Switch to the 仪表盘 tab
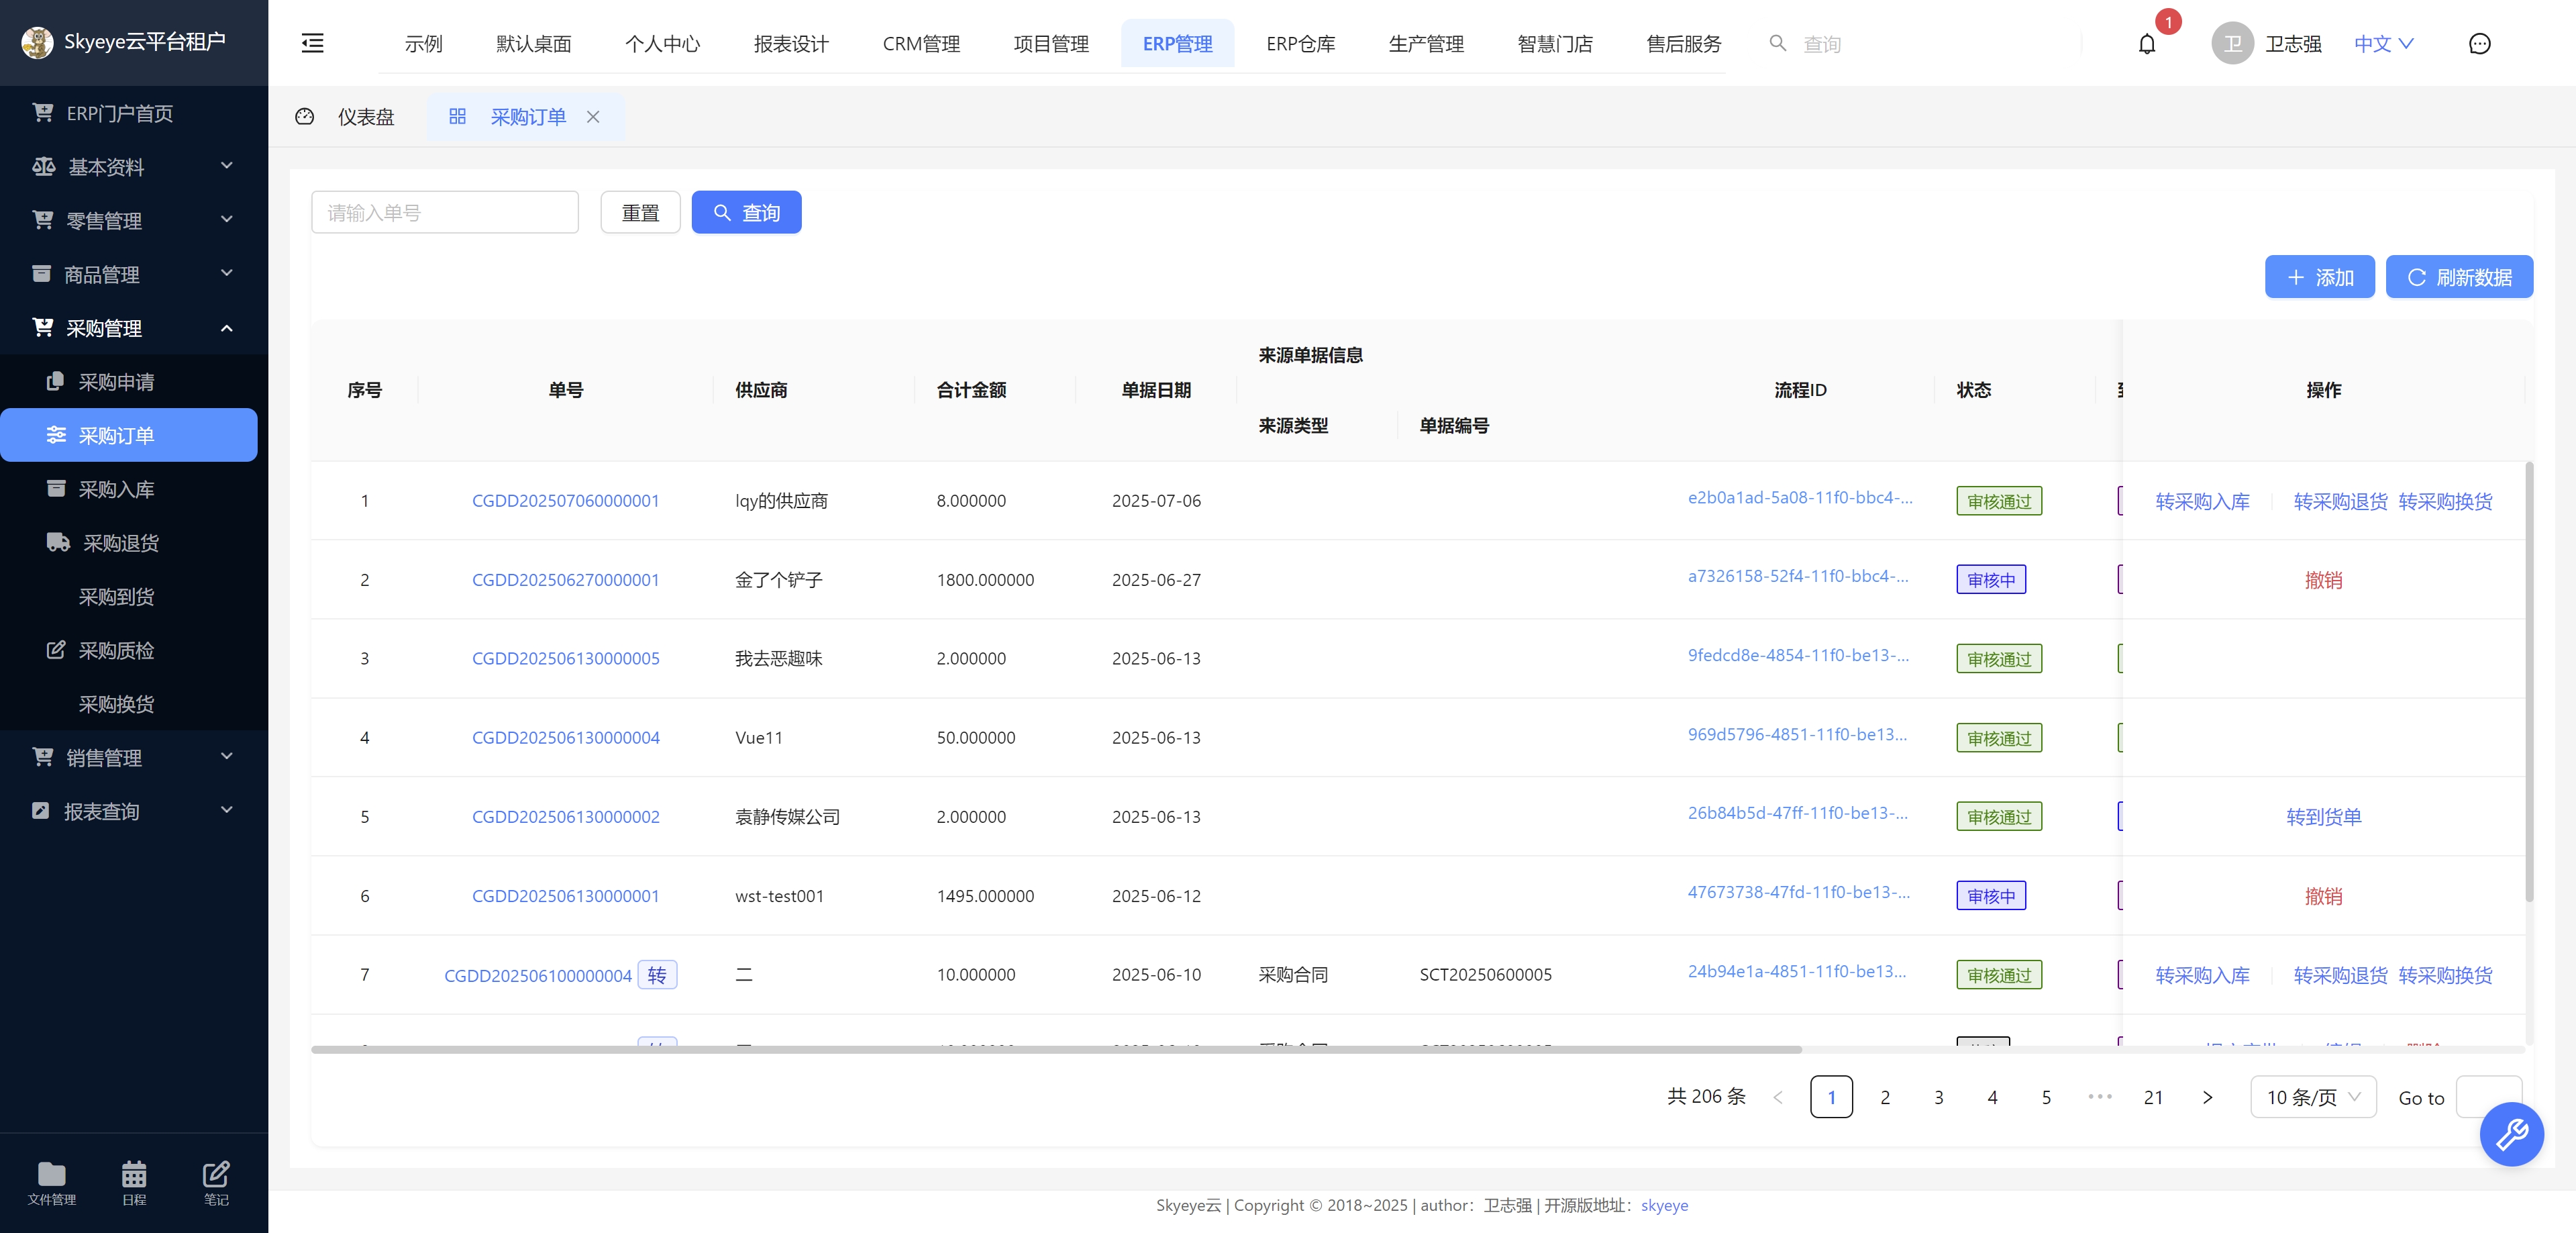The width and height of the screenshot is (2576, 1233). pyautogui.click(x=346, y=117)
